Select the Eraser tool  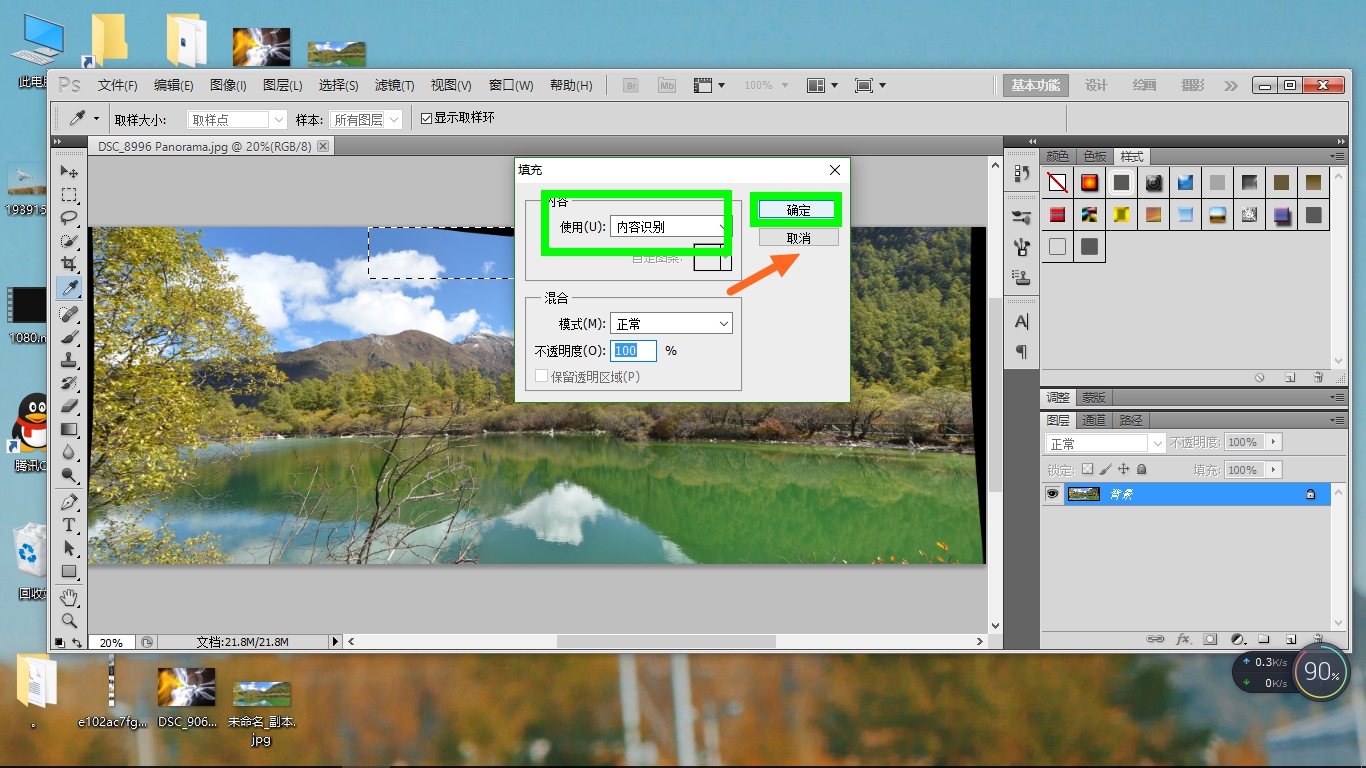point(69,406)
